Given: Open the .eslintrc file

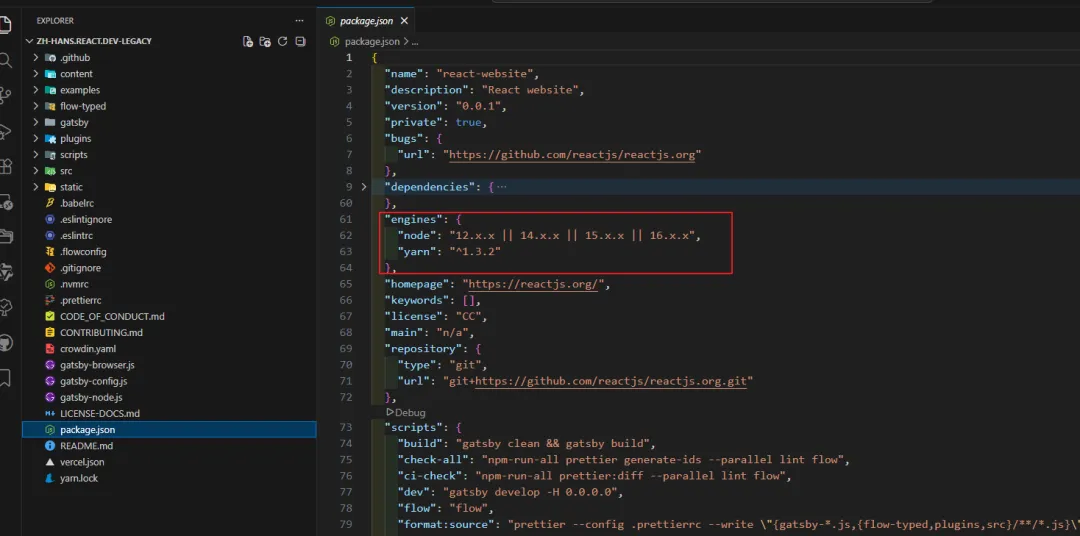Looking at the screenshot, I should (x=169, y=236).
